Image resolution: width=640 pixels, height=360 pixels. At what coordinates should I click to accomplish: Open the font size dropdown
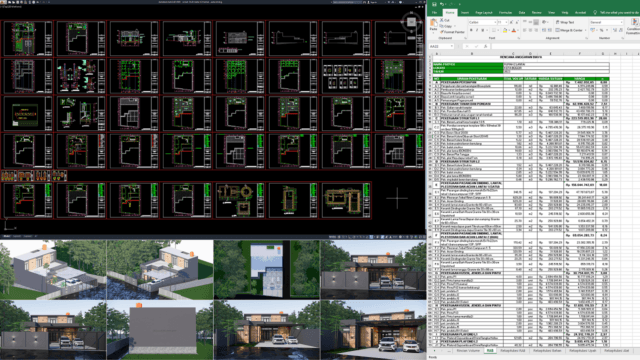(x=506, y=22)
